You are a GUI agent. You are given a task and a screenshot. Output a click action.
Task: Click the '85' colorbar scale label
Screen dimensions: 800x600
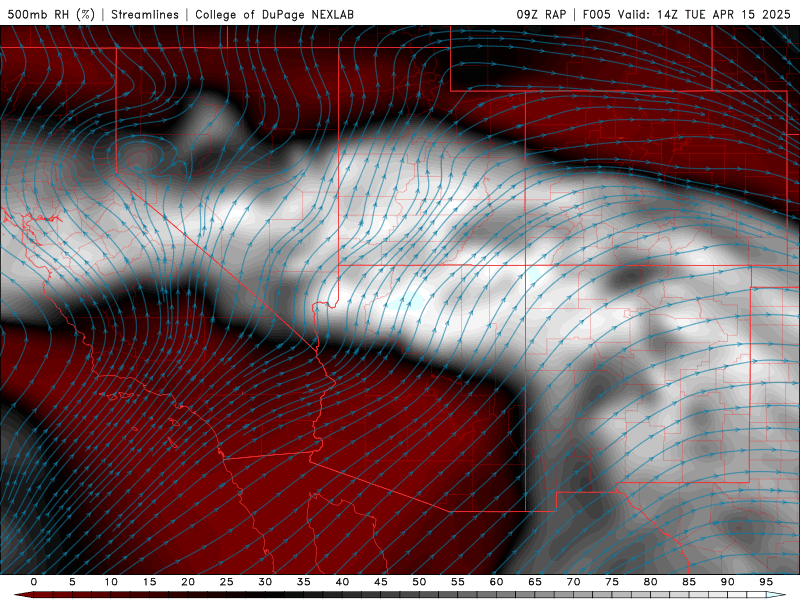(689, 582)
